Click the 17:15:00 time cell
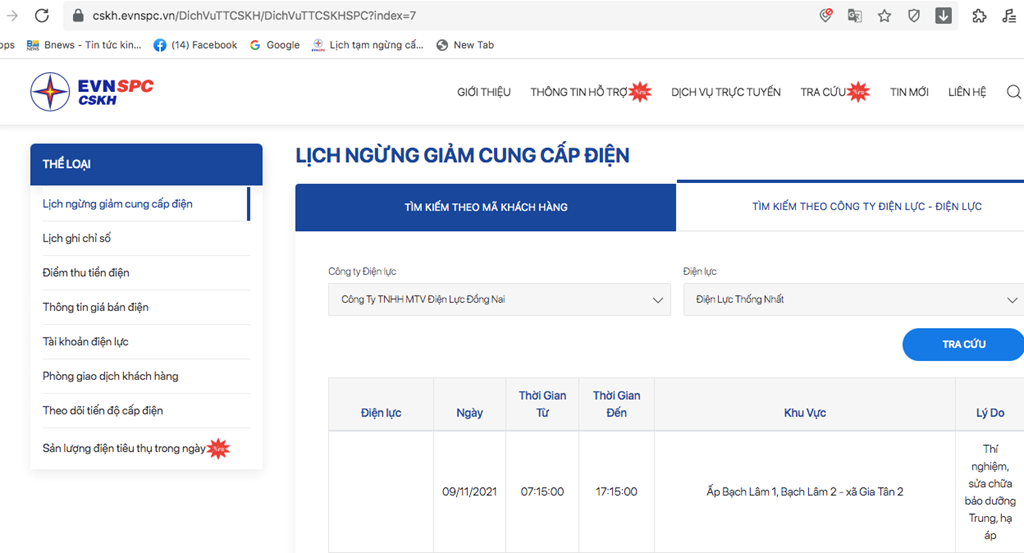The image size is (1024, 553). click(x=616, y=492)
